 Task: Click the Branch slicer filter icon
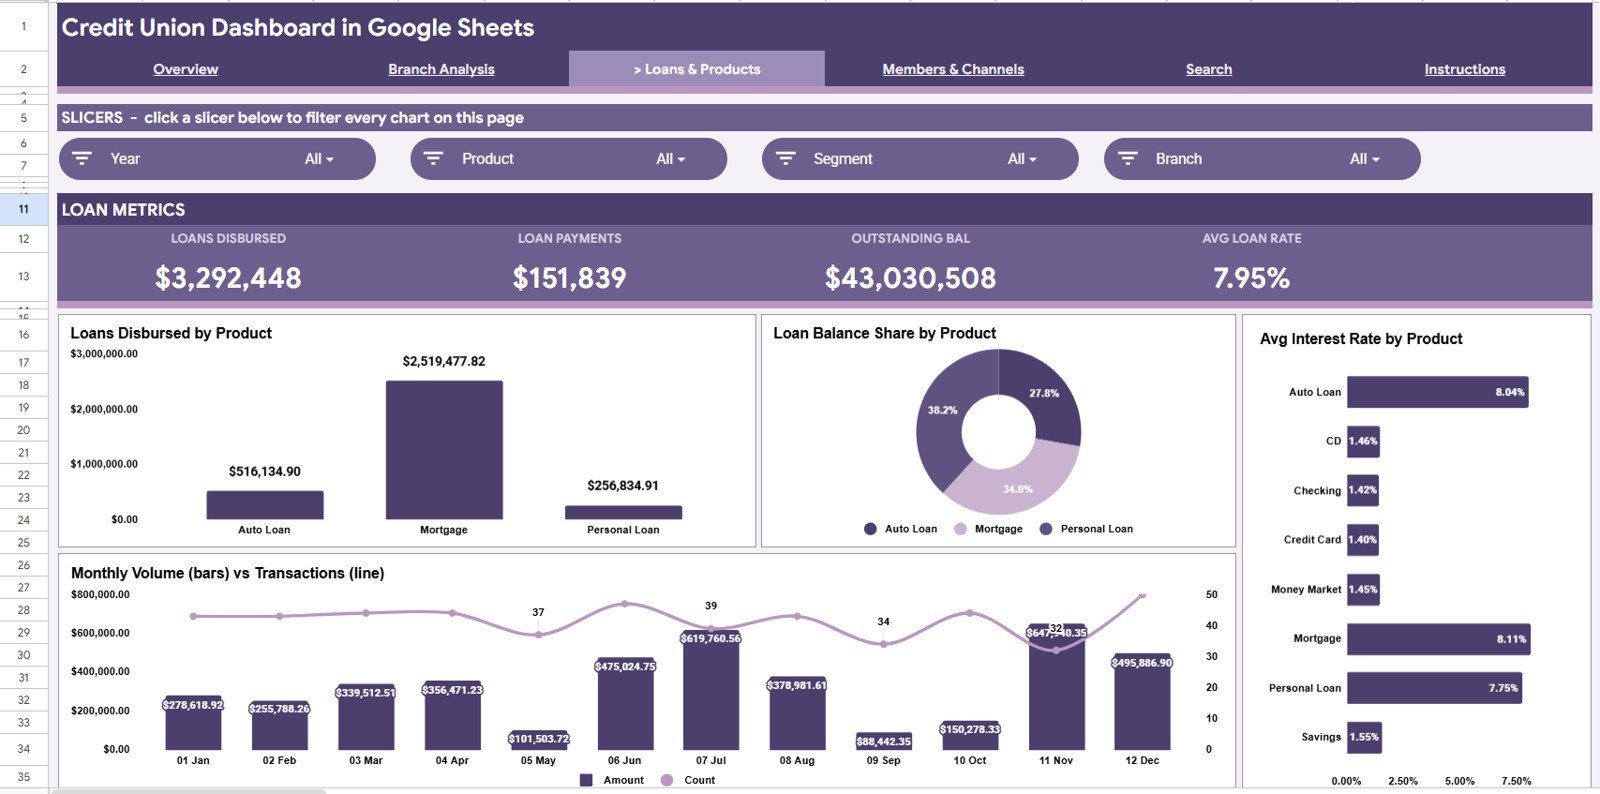coord(1128,158)
